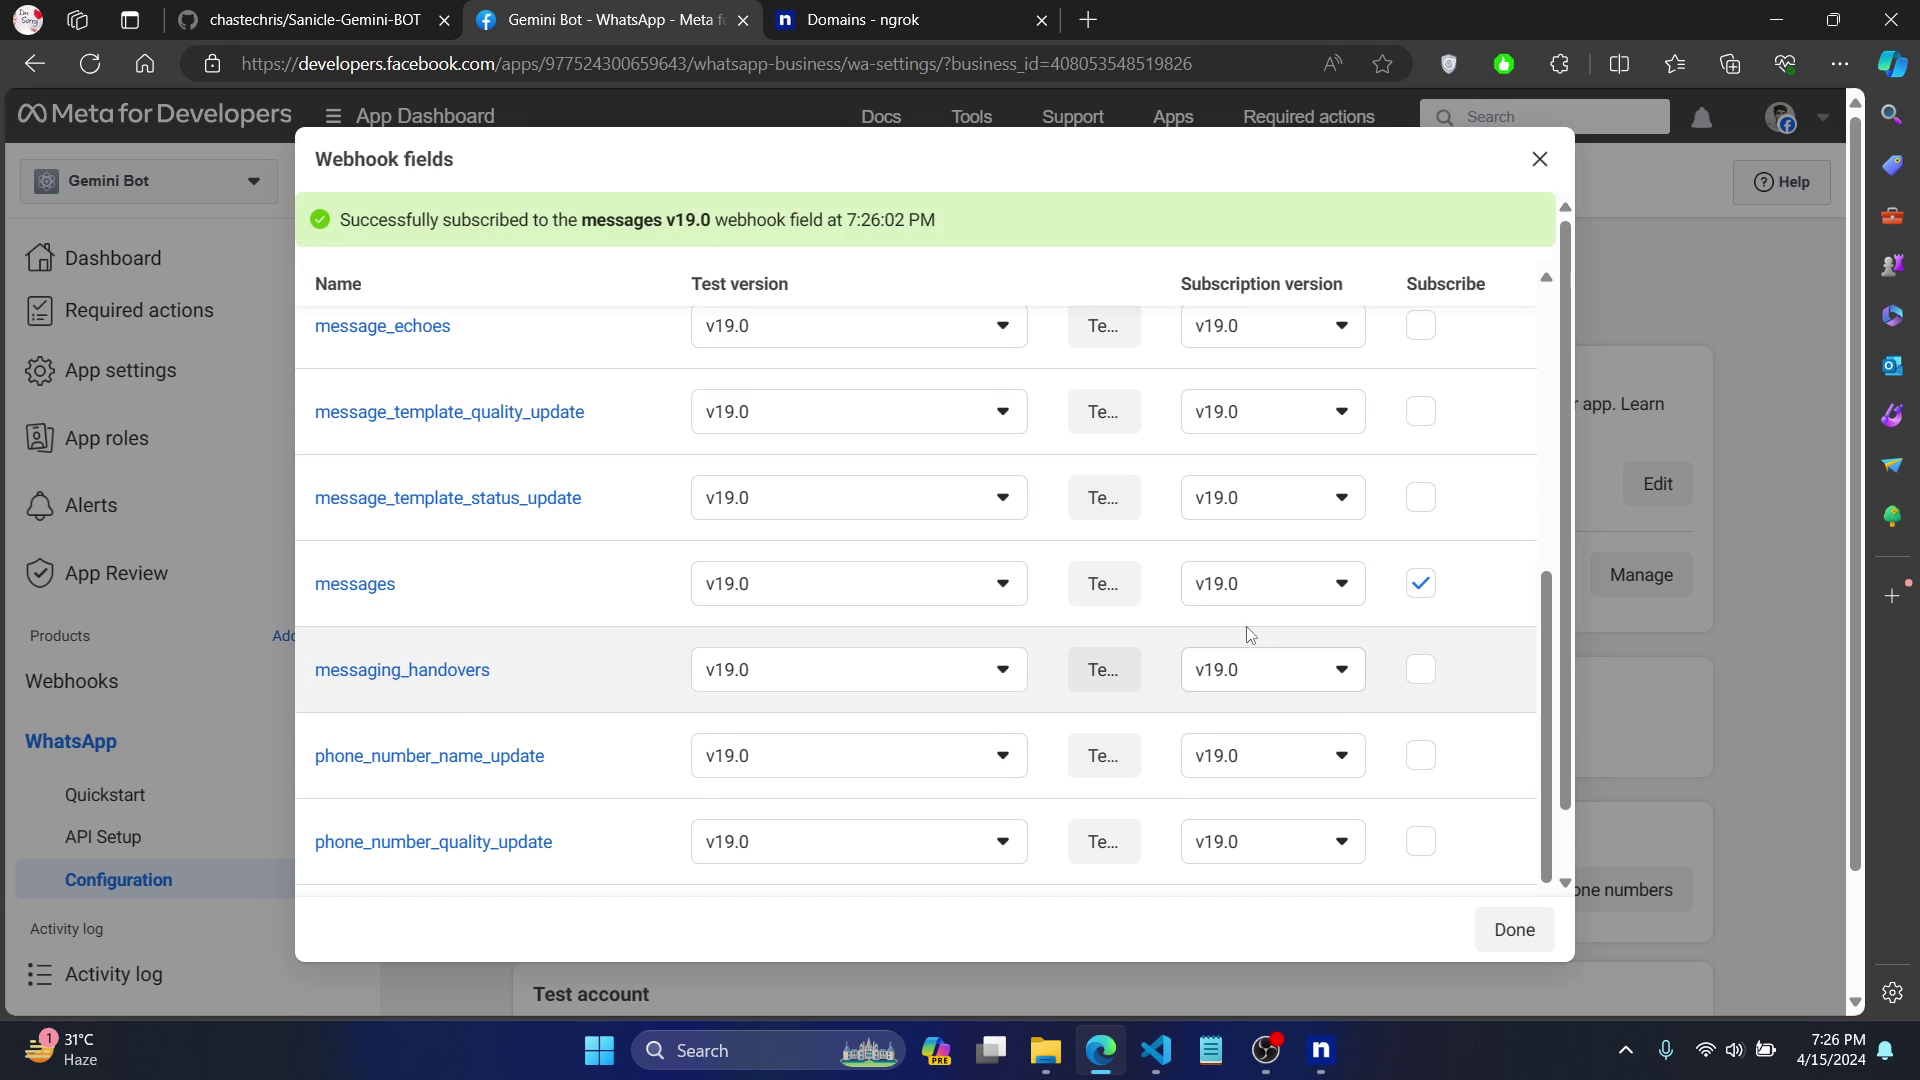Expand messaging_handovers subscription version dropdown
The image size is (1920, 1080).
point(1272,669)
